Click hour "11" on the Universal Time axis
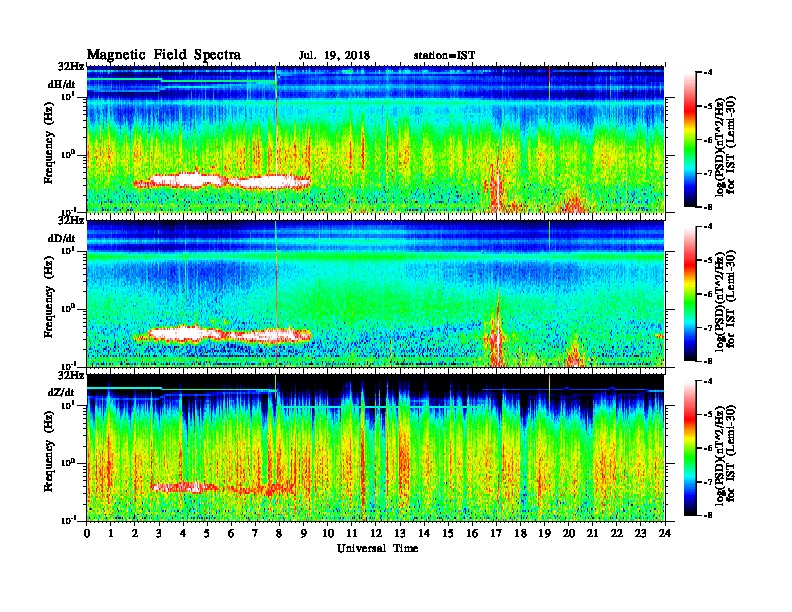The height and width of the screenshot is (612, 792). [x=352, y=534]
